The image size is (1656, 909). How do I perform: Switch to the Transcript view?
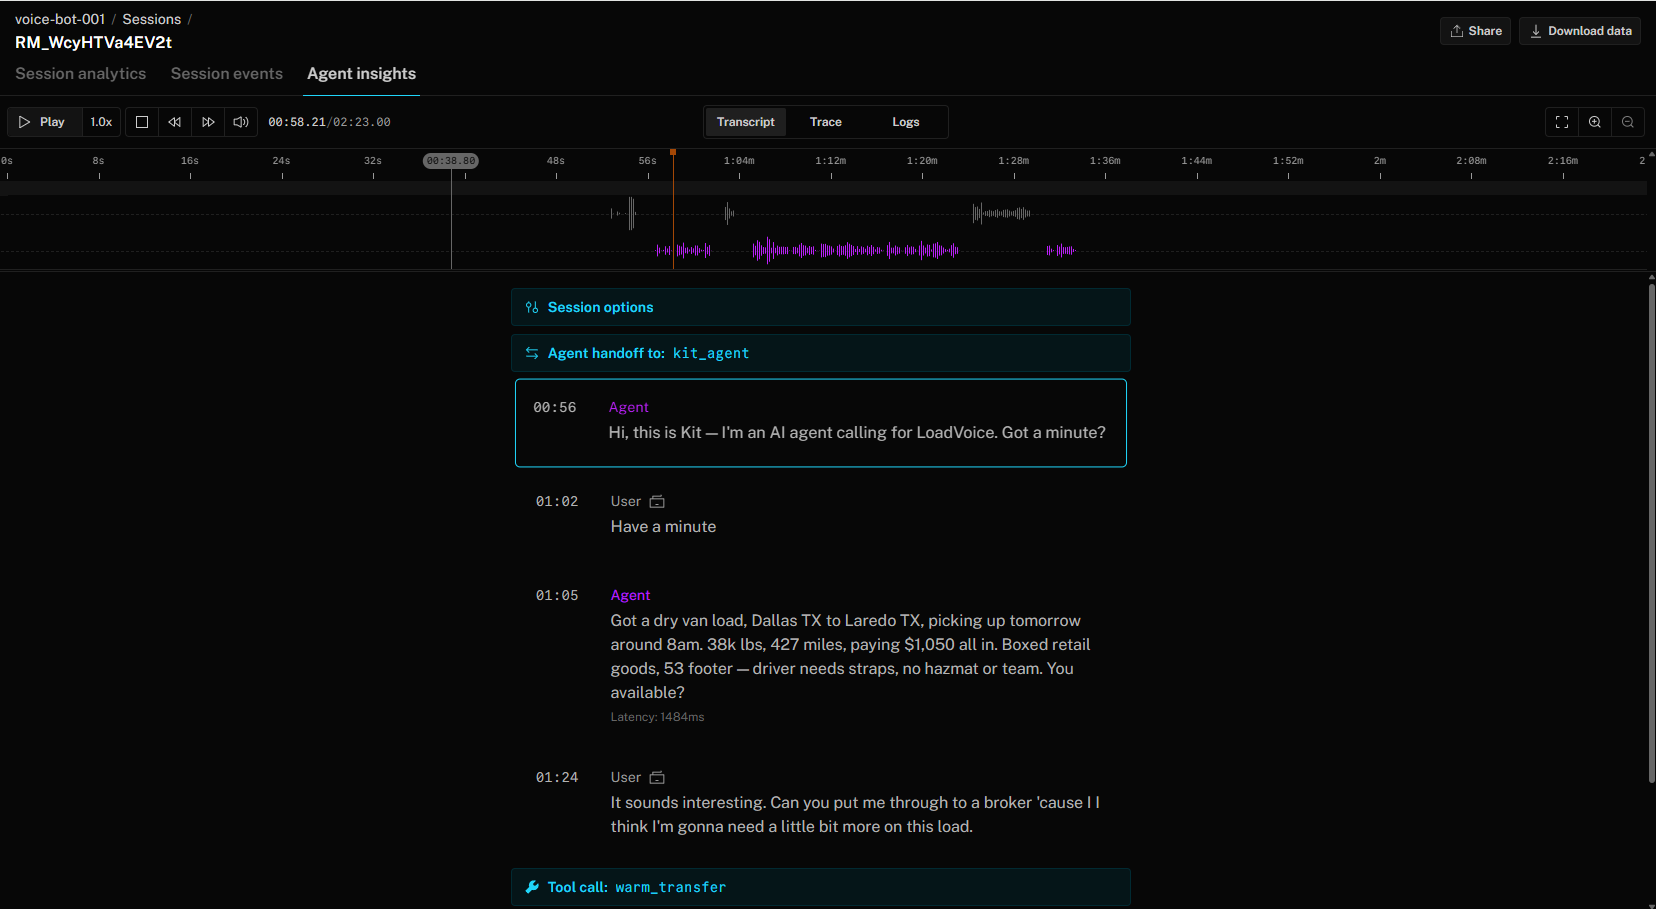tap(745, 122)
